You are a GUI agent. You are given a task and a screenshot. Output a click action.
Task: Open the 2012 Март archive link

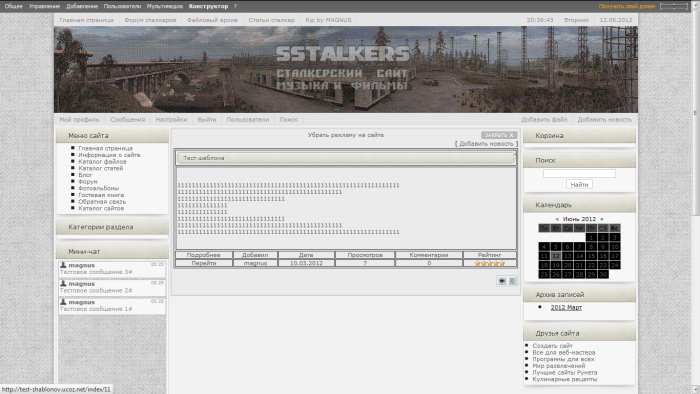pyautogui.click(x=566, y=307)
